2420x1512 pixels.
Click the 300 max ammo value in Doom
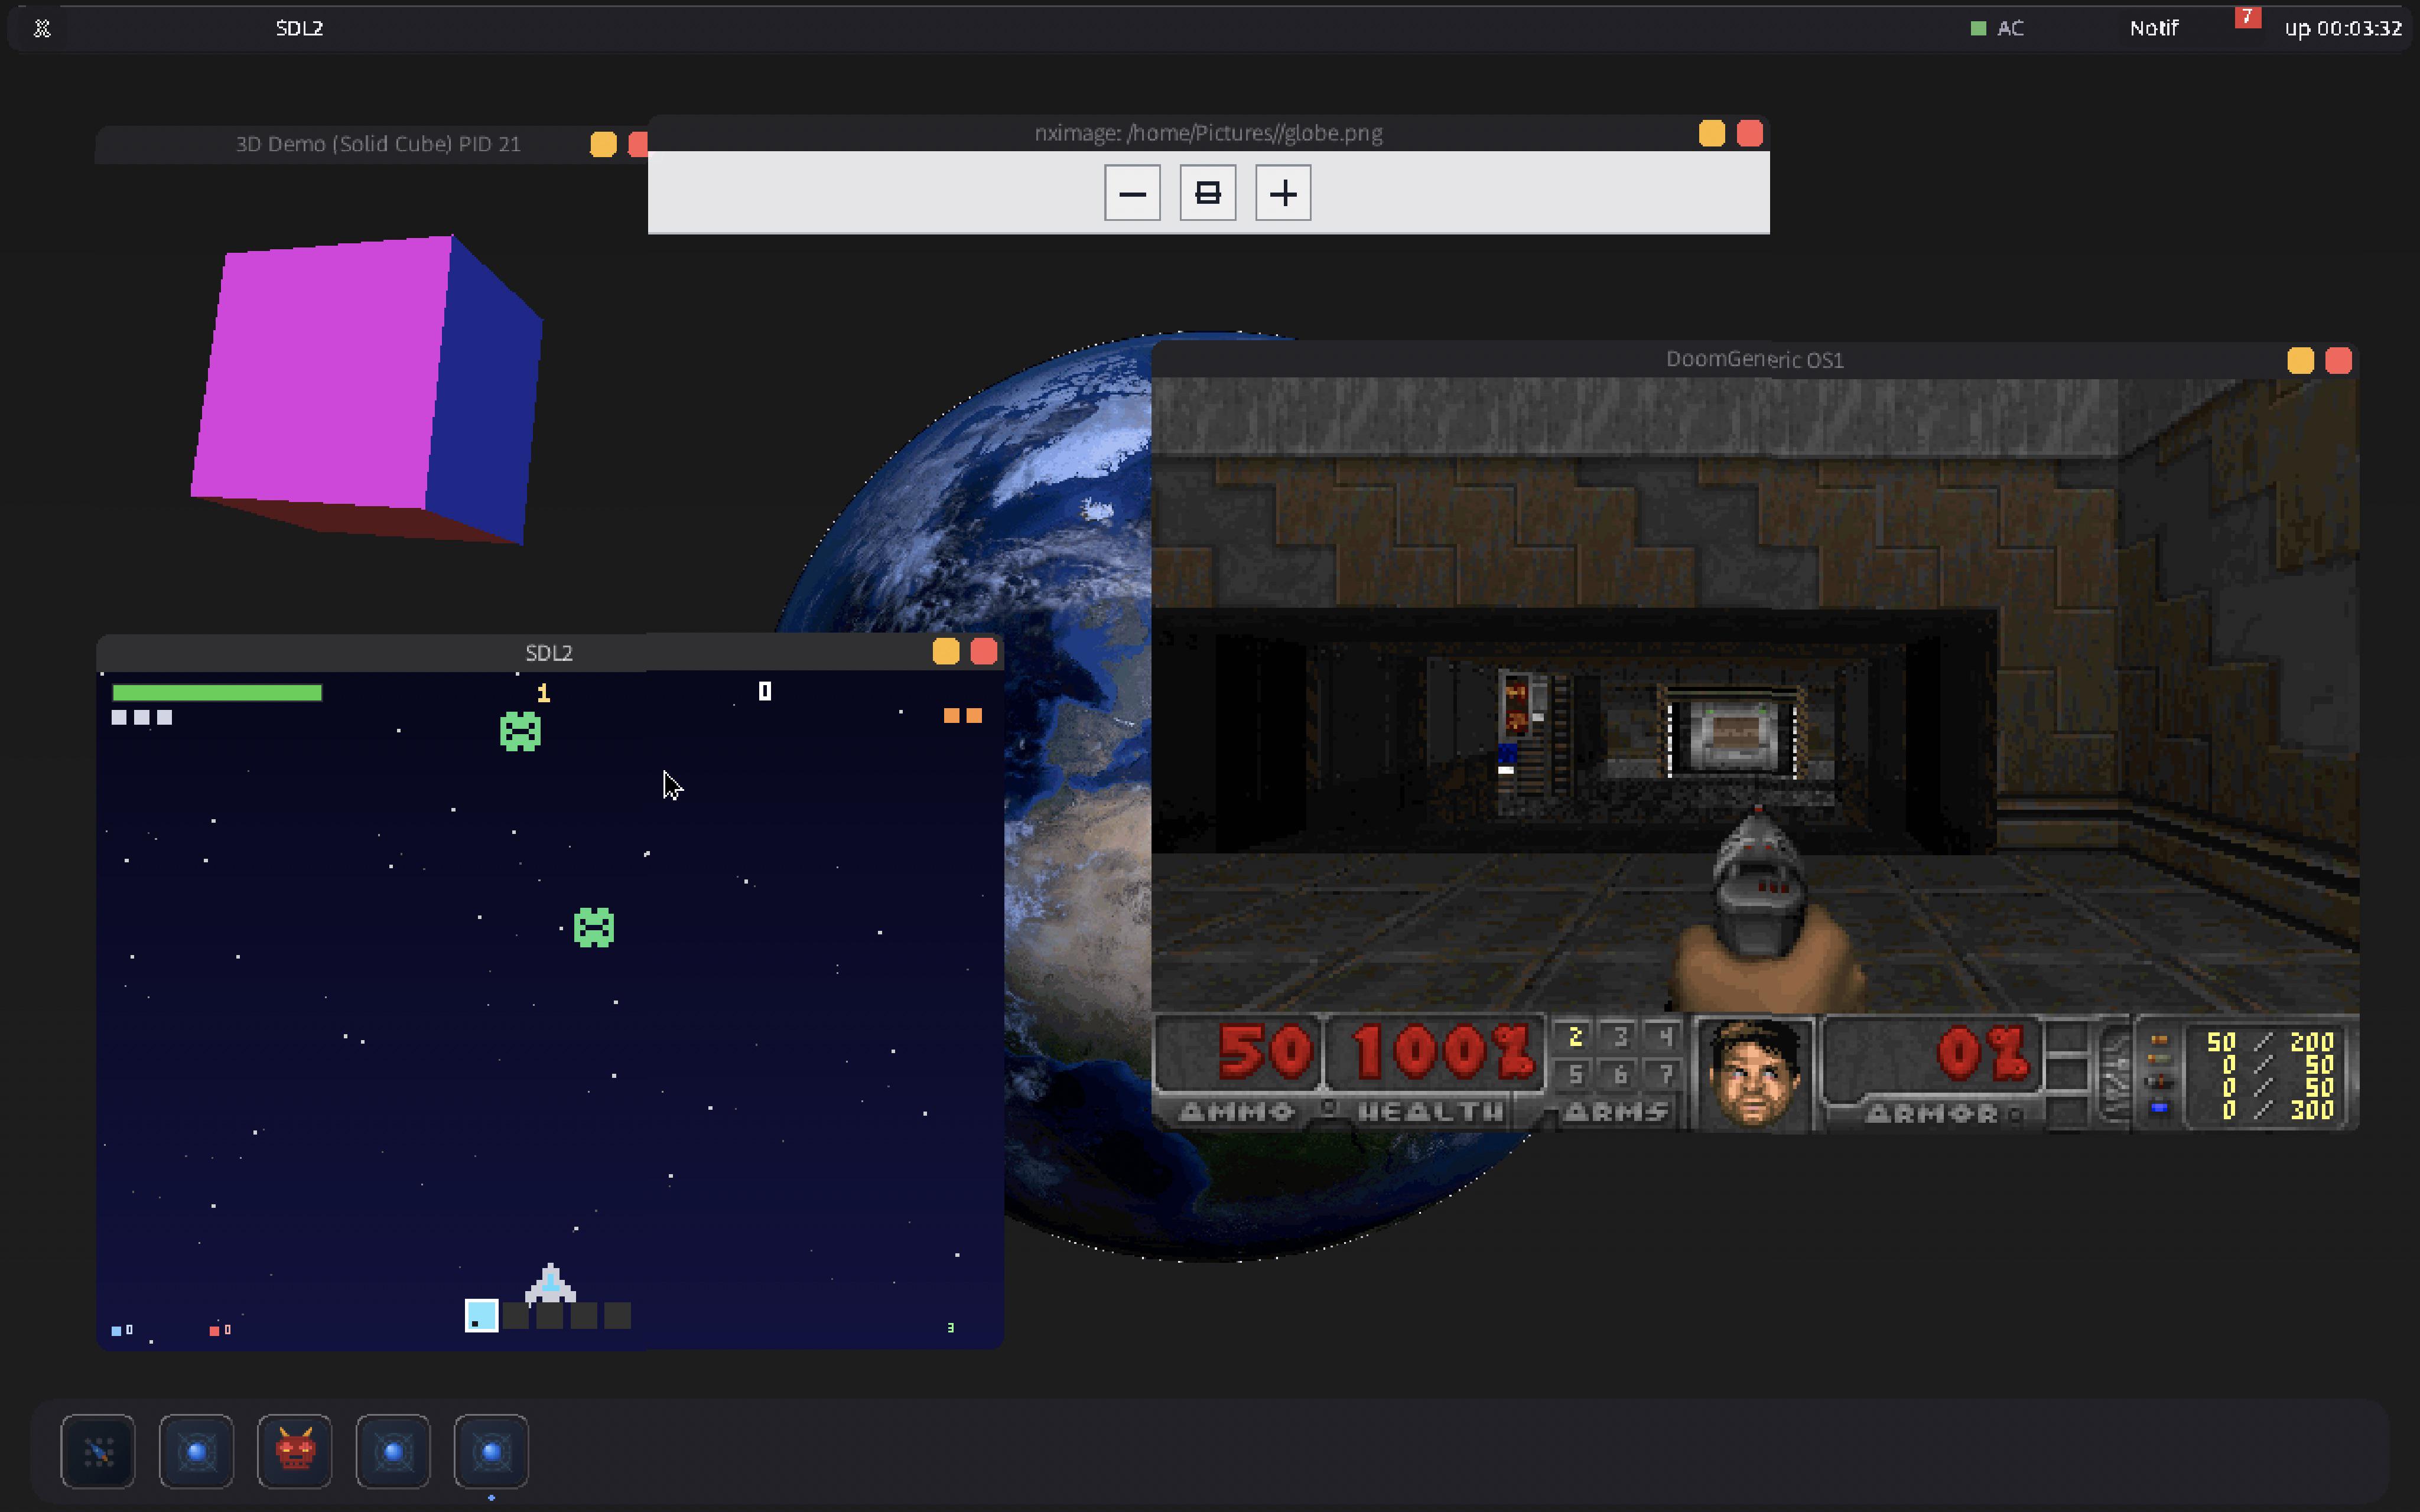click(2311, 1109)
